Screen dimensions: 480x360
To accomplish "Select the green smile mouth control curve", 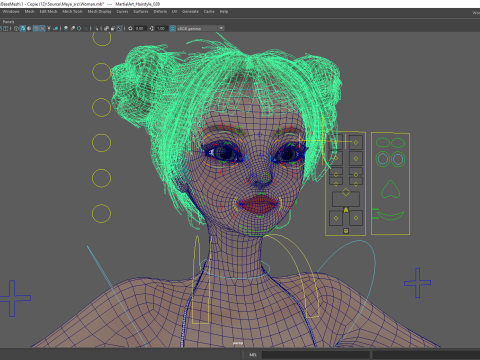I will [389, 215].
